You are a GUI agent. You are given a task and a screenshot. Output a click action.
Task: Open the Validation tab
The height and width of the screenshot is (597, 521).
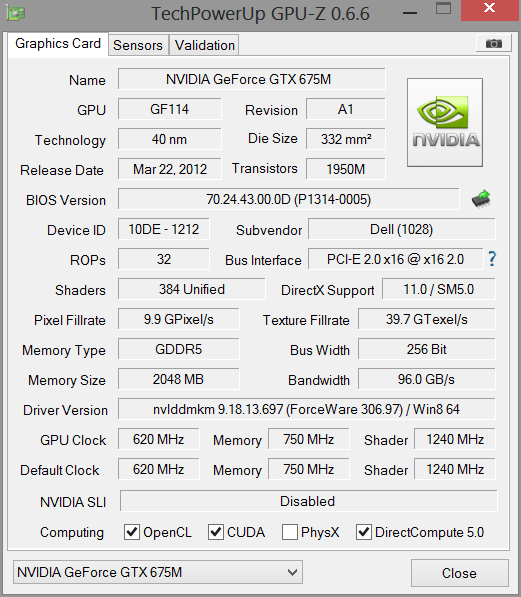(205, 45)
